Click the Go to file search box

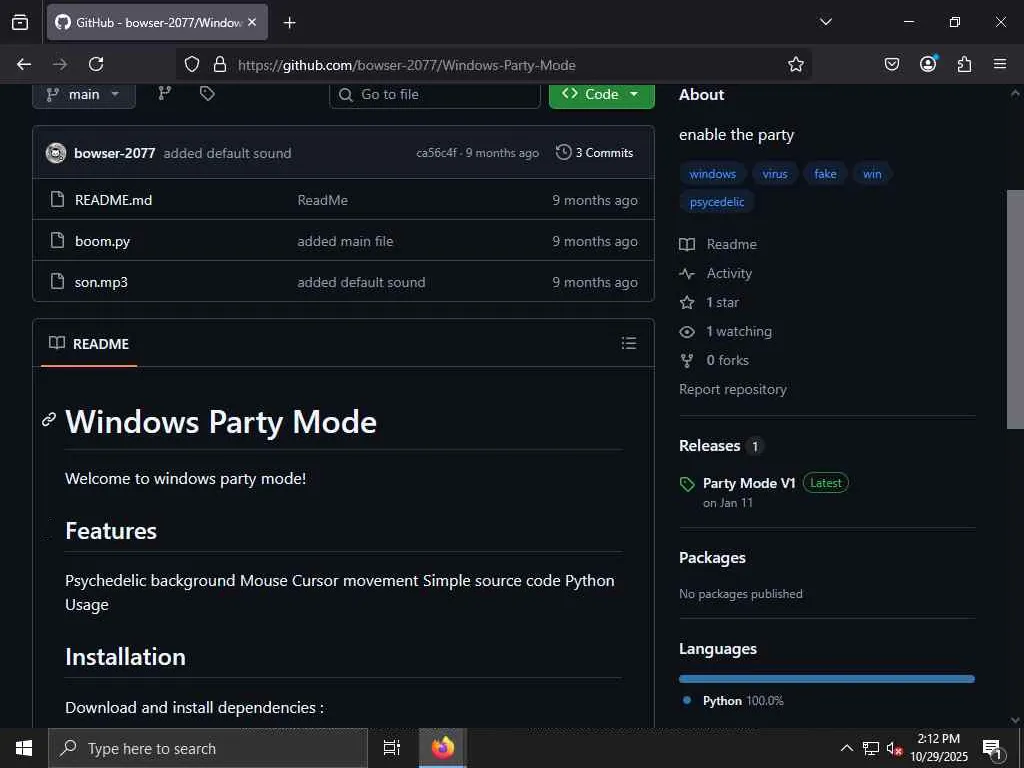[435, 95]
